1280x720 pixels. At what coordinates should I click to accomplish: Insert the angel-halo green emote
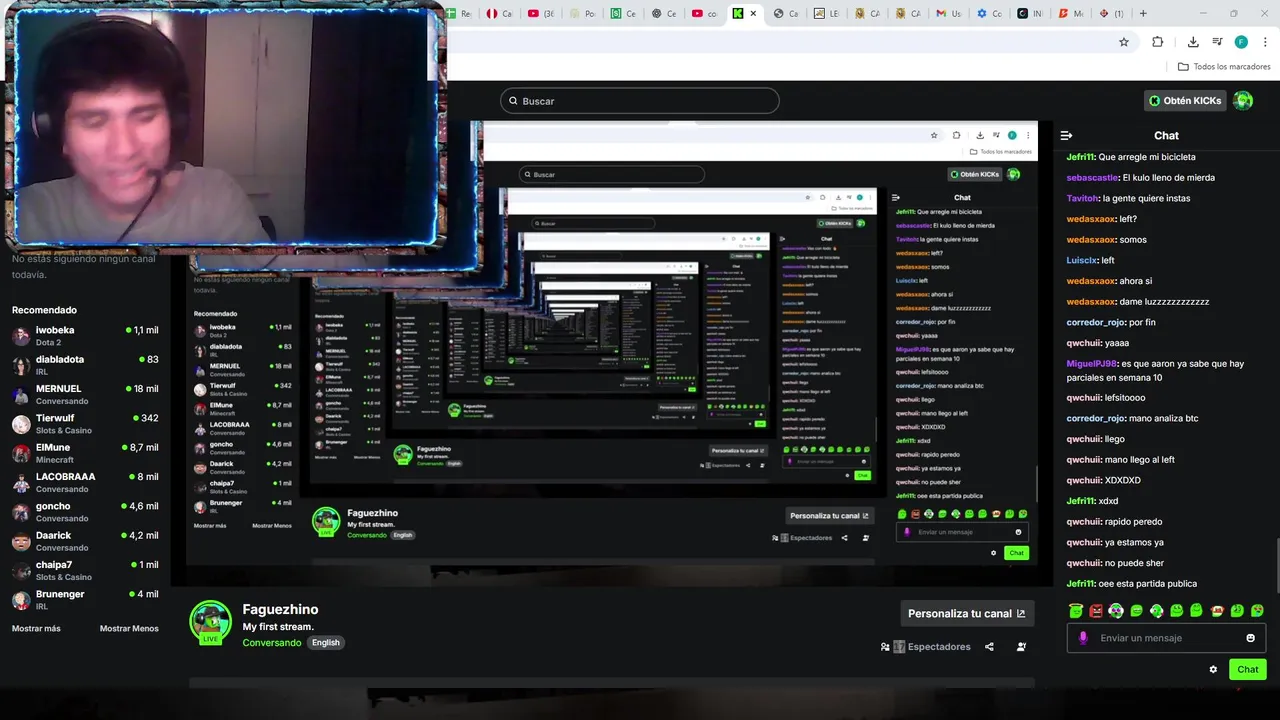pyautogui.click(x=1076, y=610)
